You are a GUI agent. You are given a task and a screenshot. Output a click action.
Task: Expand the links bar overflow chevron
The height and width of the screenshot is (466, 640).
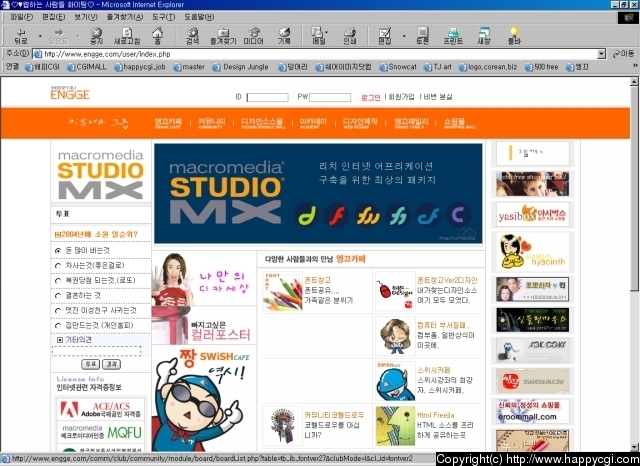pyautogui.click(x=635, y=66)
